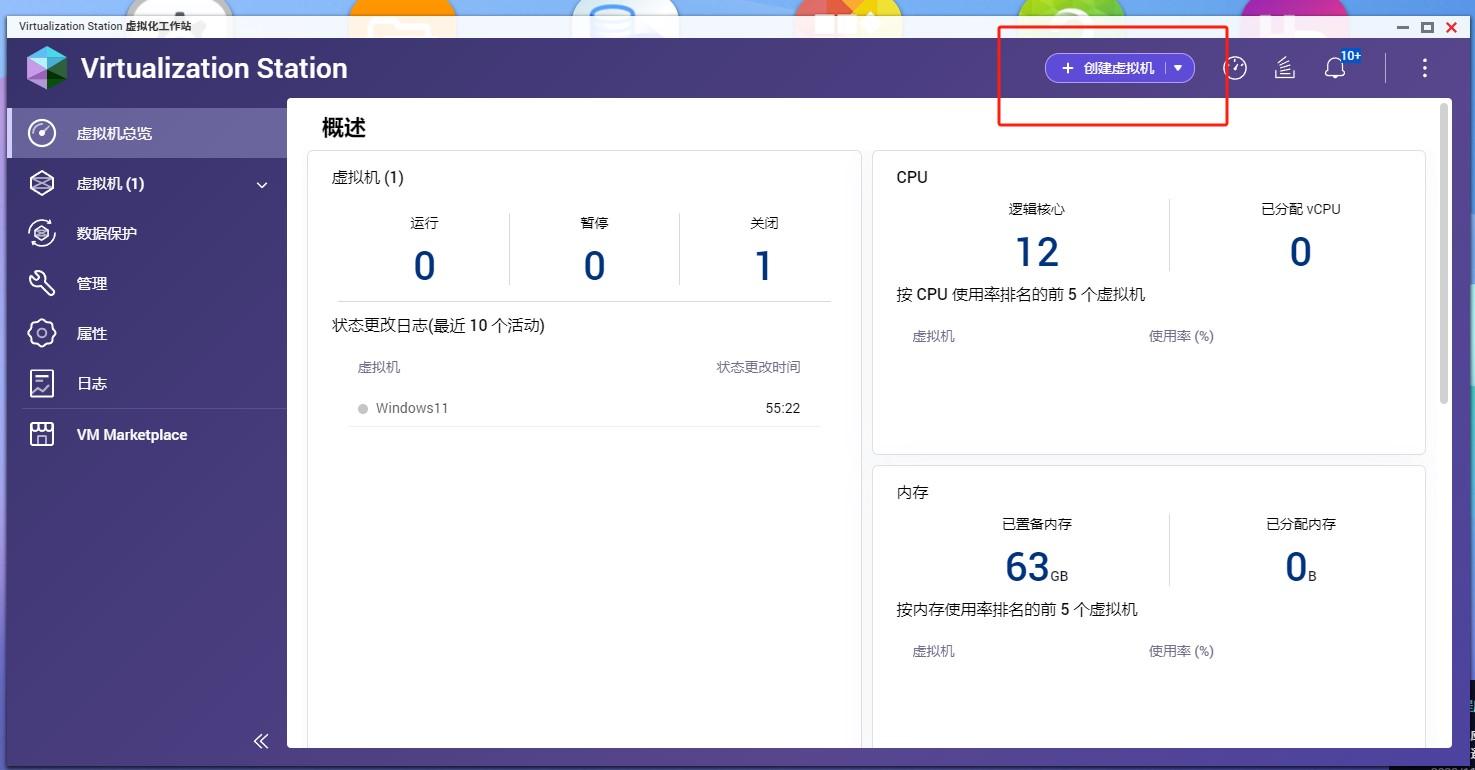Click the 管理 wrench icon
Viewport: 1475px width, 770px height.
pos(42,283)
